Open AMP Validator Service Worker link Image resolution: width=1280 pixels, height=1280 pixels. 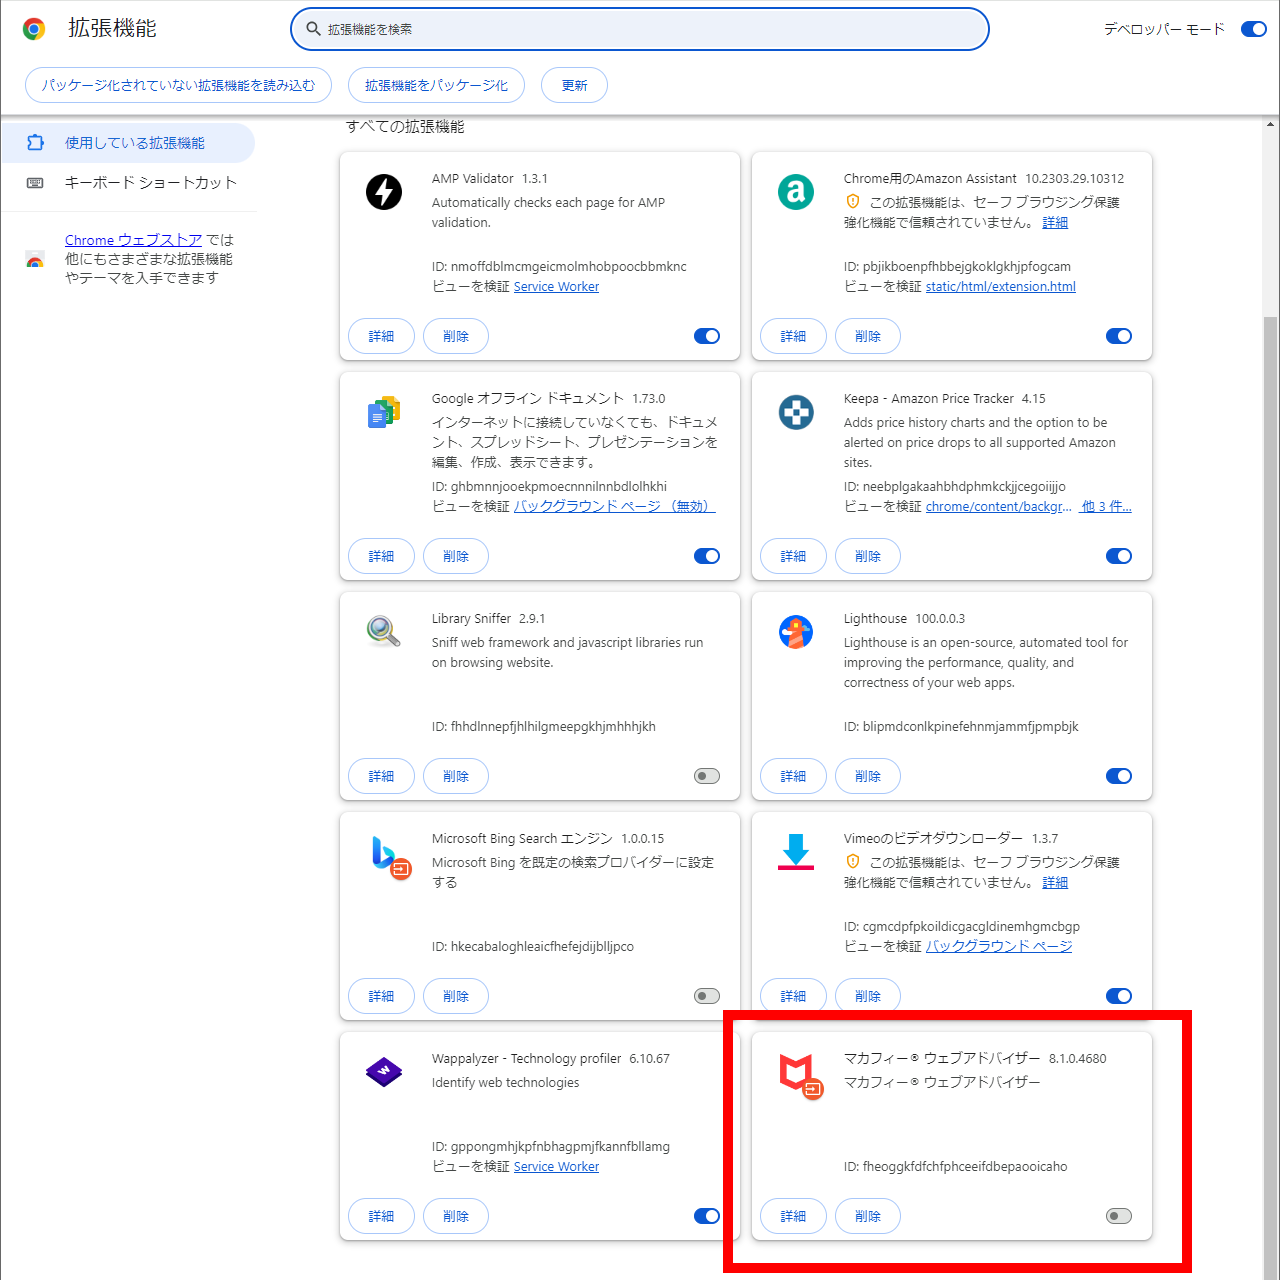(556, 287)
